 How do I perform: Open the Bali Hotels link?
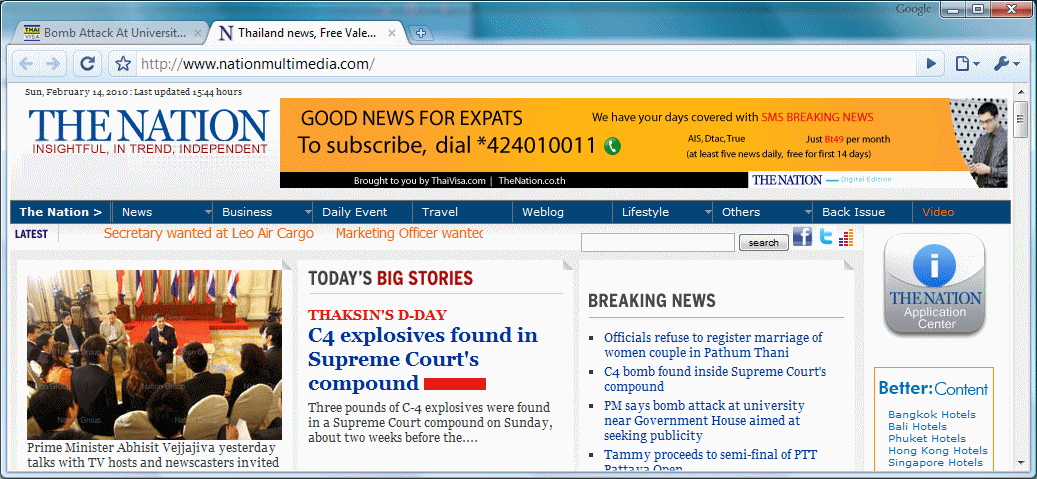point(917,427)
